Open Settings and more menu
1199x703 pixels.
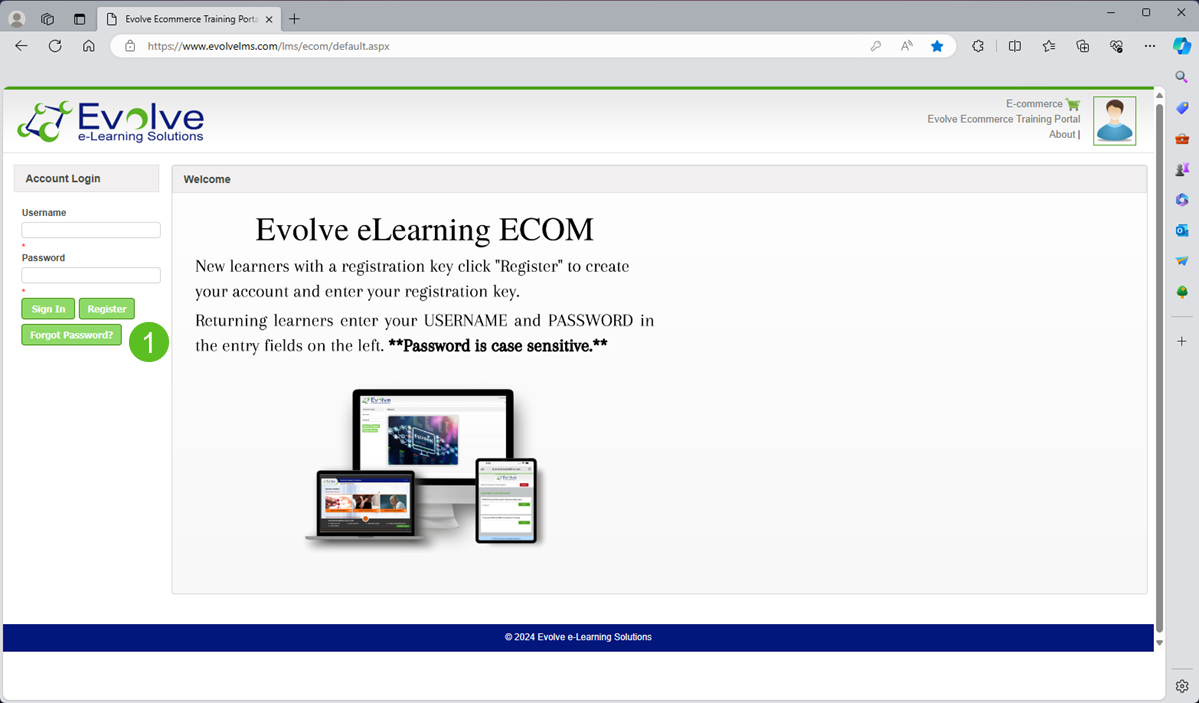pos(1149,45)
